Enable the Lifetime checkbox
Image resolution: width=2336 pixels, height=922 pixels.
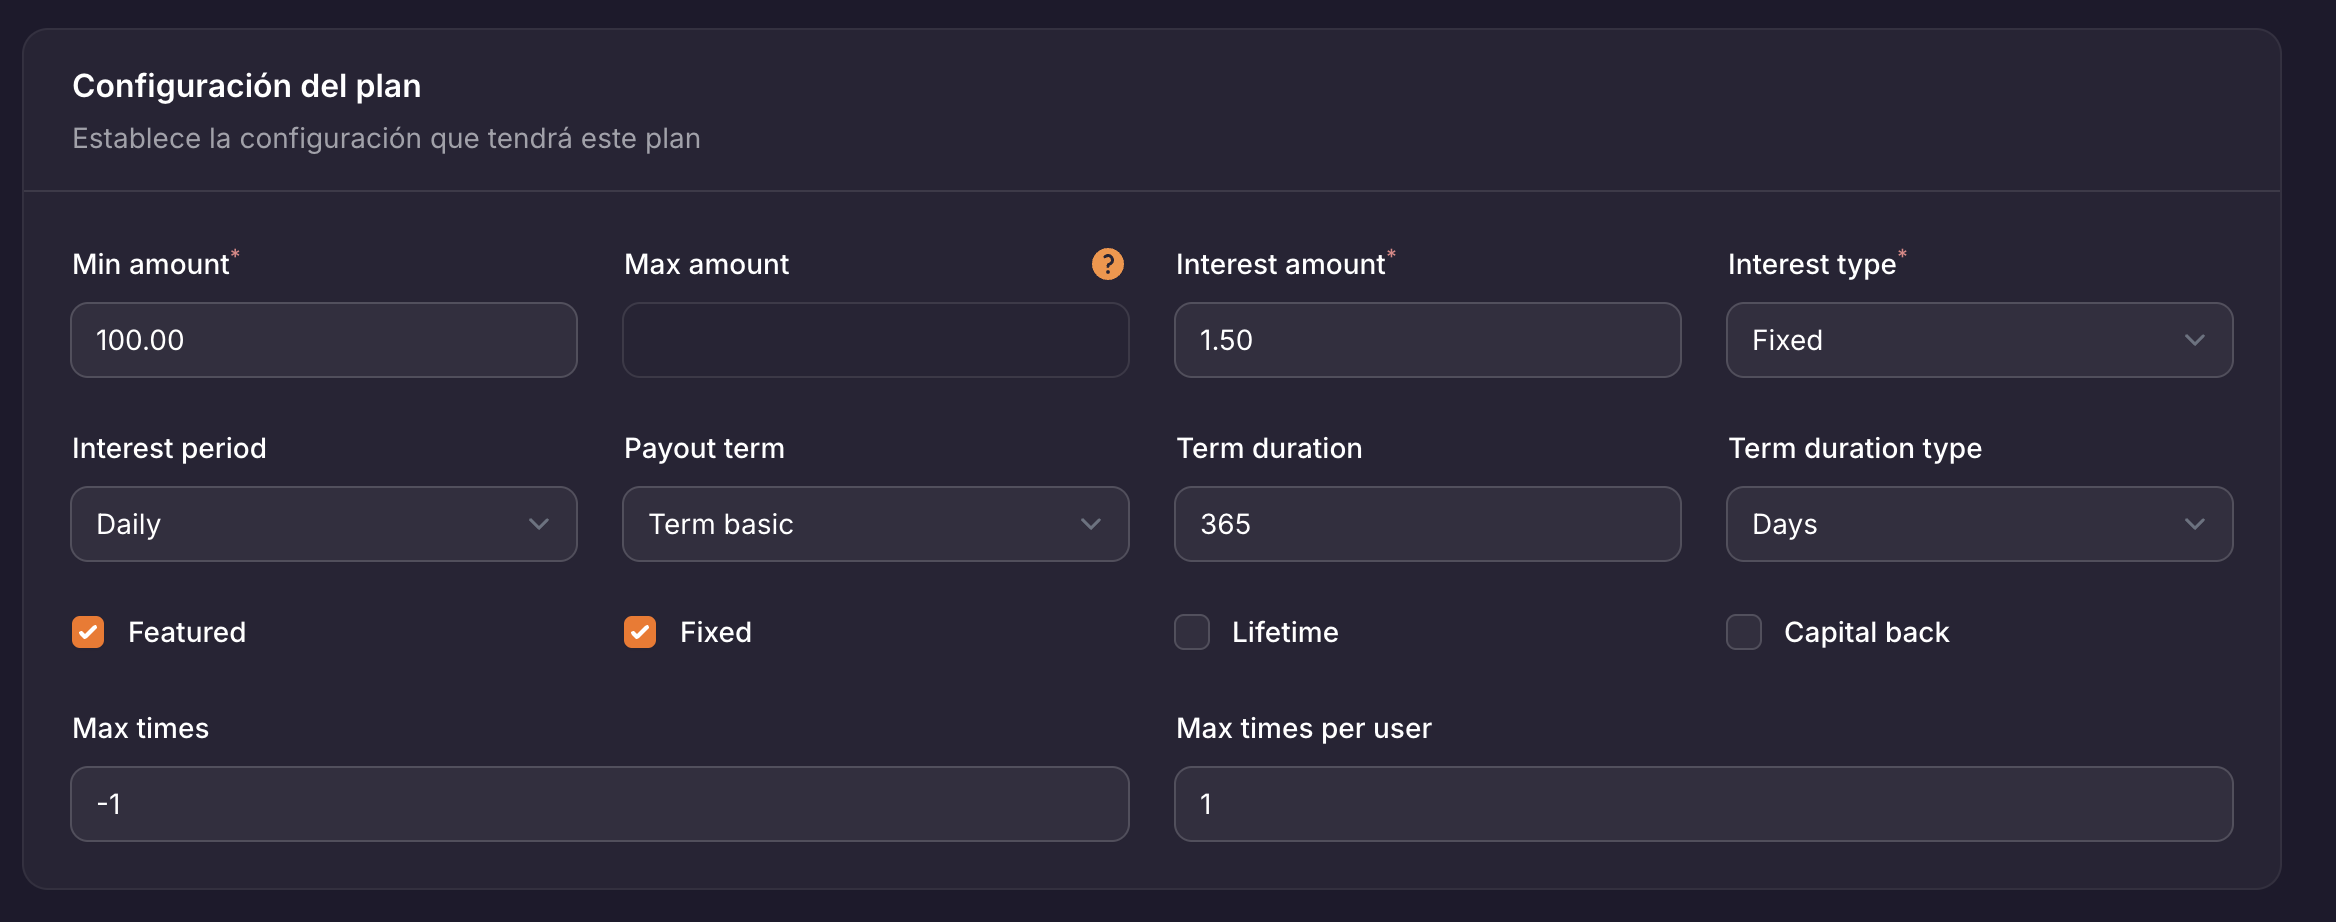coord(1192,632)
